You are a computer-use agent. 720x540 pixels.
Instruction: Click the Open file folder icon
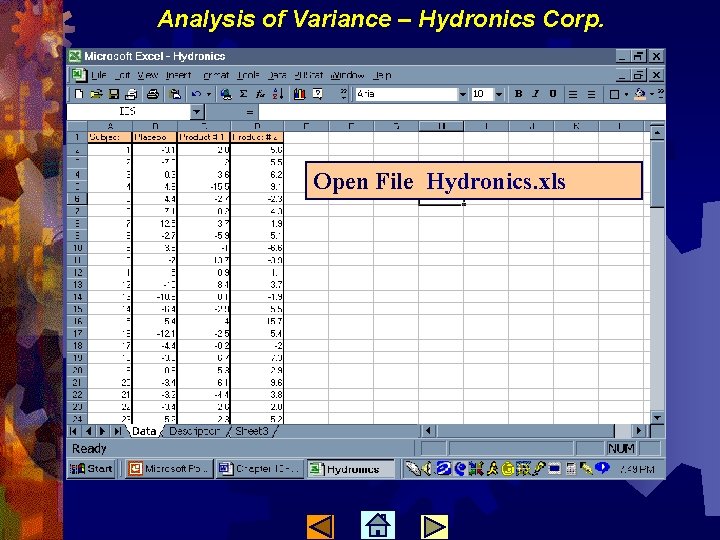pos(96,94)
